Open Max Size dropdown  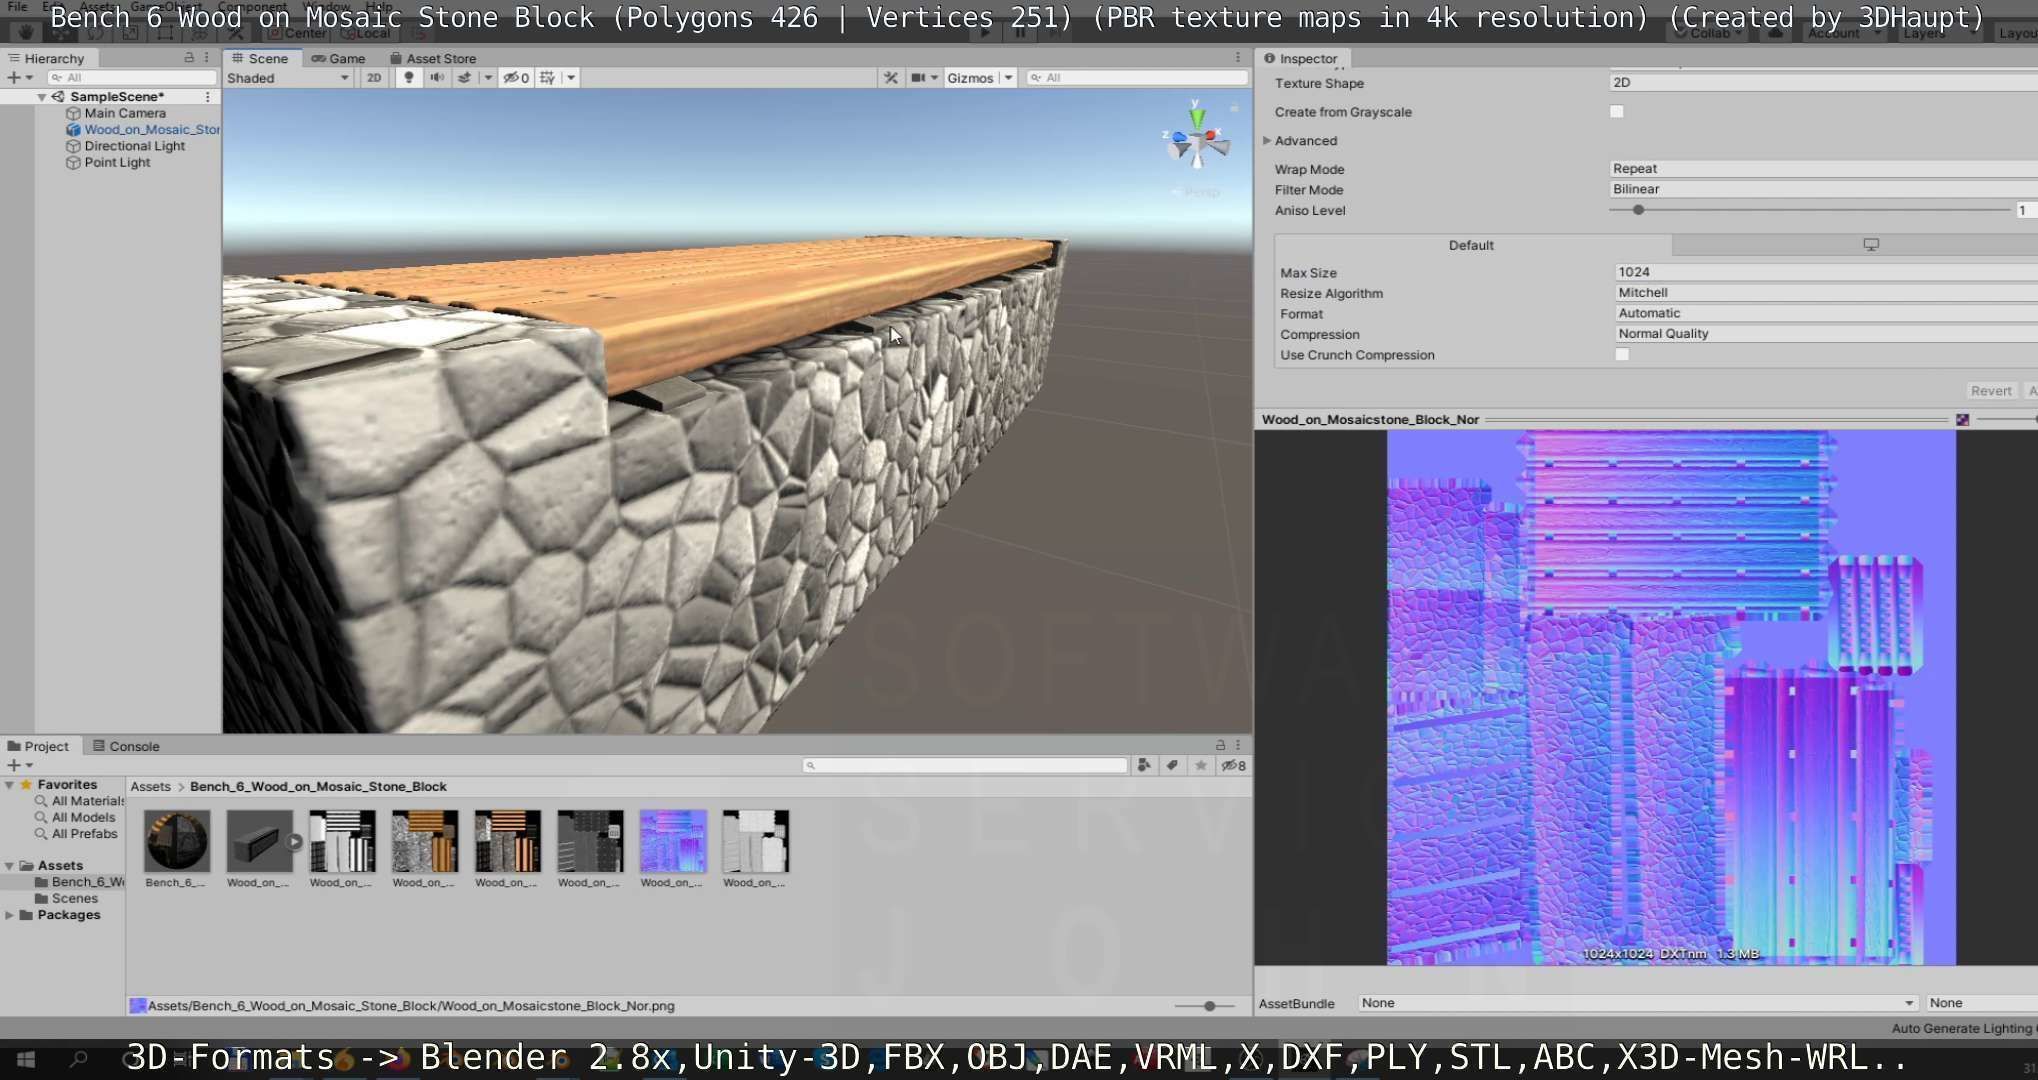(1826, 272)
